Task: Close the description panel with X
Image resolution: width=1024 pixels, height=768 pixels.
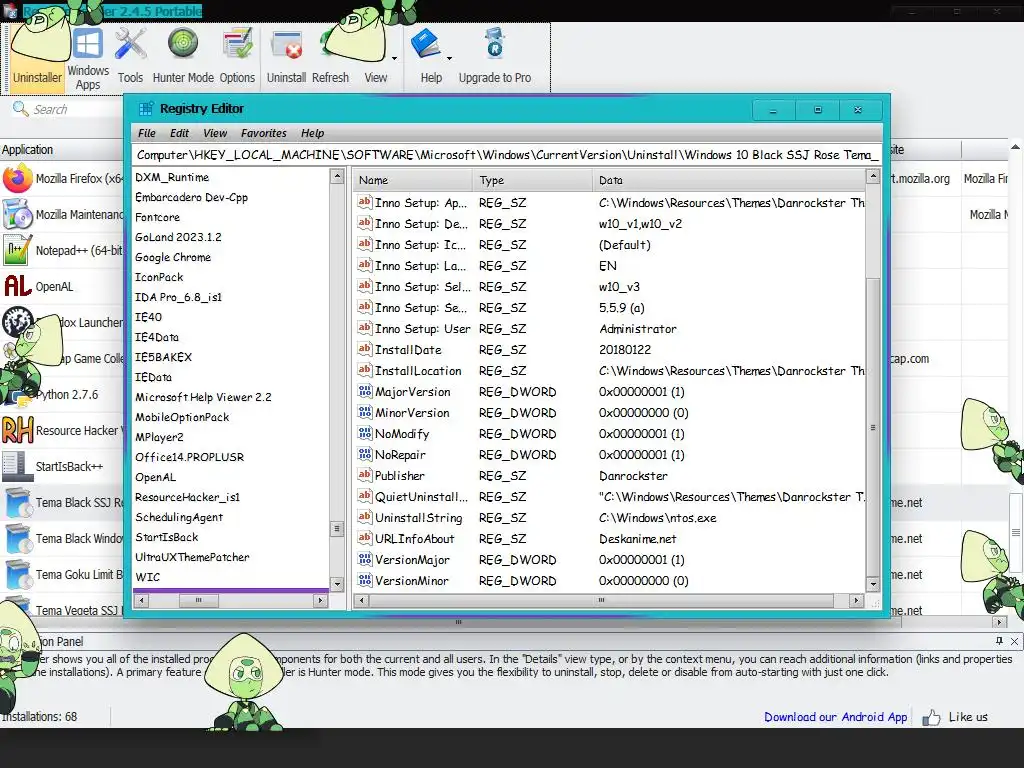Action: (1014, 641)
